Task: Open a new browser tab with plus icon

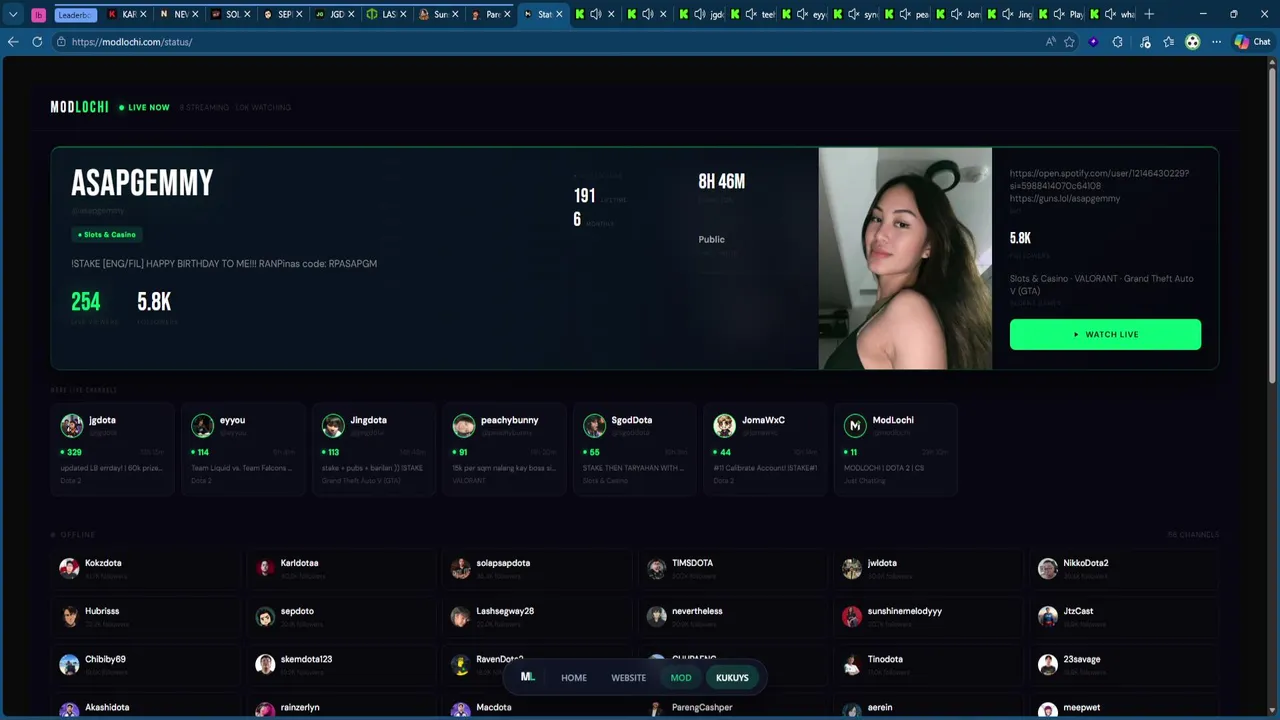Action: (1149, 14)
